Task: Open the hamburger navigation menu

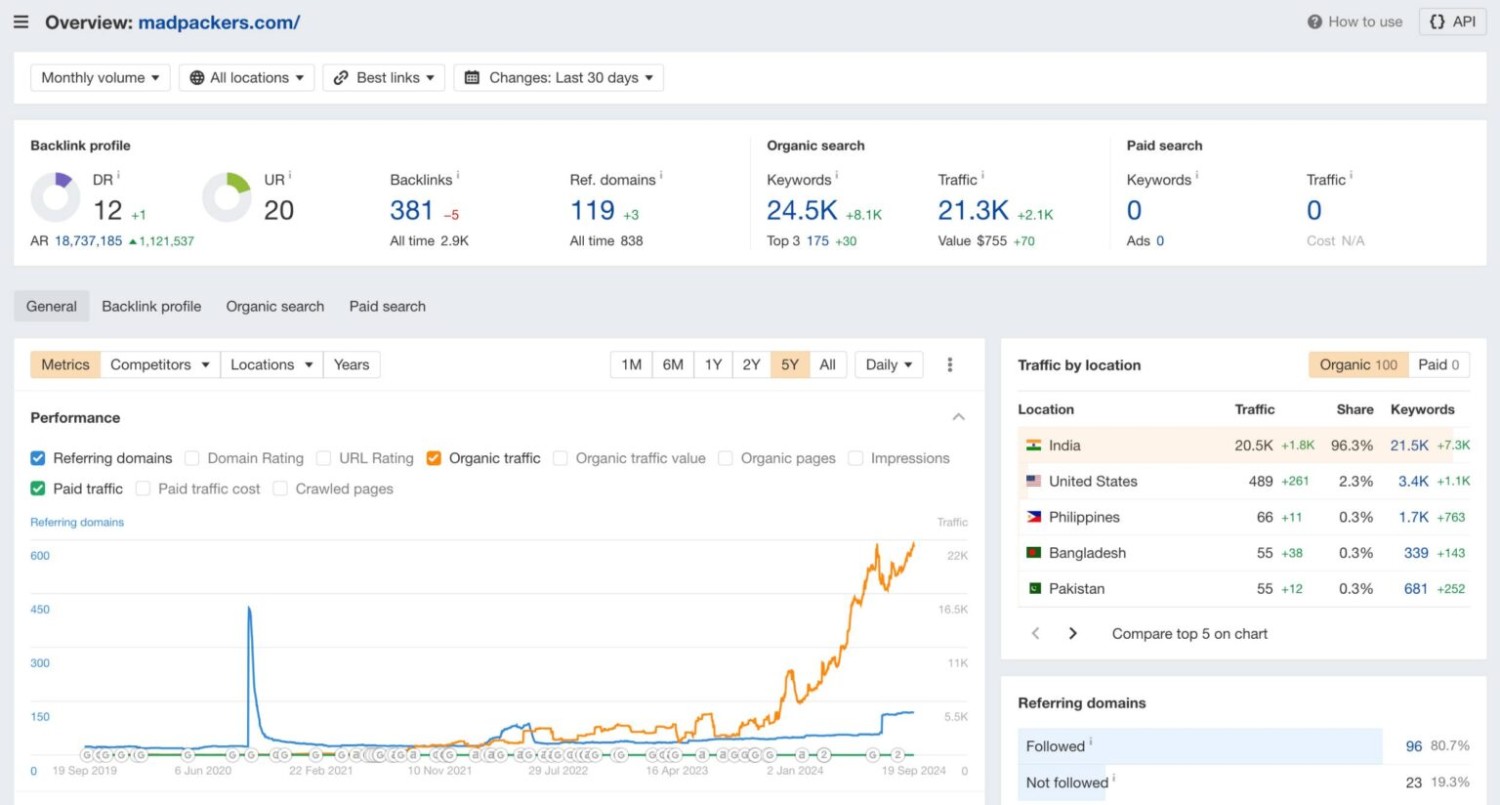Action: pos(21,21)
